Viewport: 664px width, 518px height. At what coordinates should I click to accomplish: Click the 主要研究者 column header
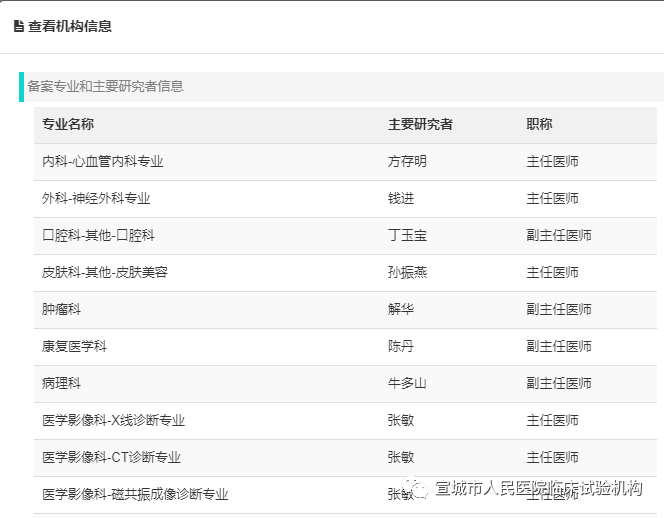pyautogui.click(x=420, y=124)
